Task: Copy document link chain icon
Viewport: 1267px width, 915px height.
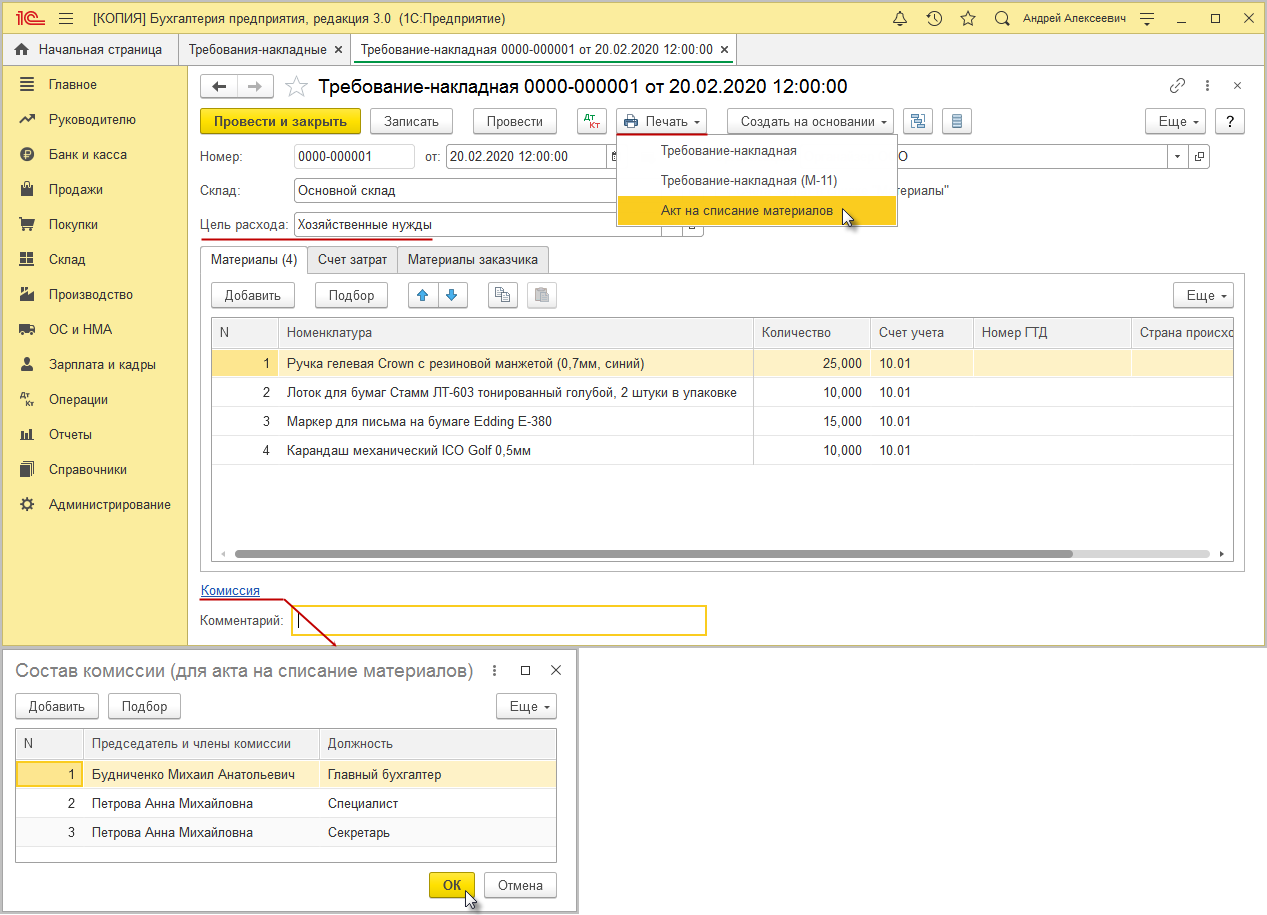Action: (x=1177, y=87)
